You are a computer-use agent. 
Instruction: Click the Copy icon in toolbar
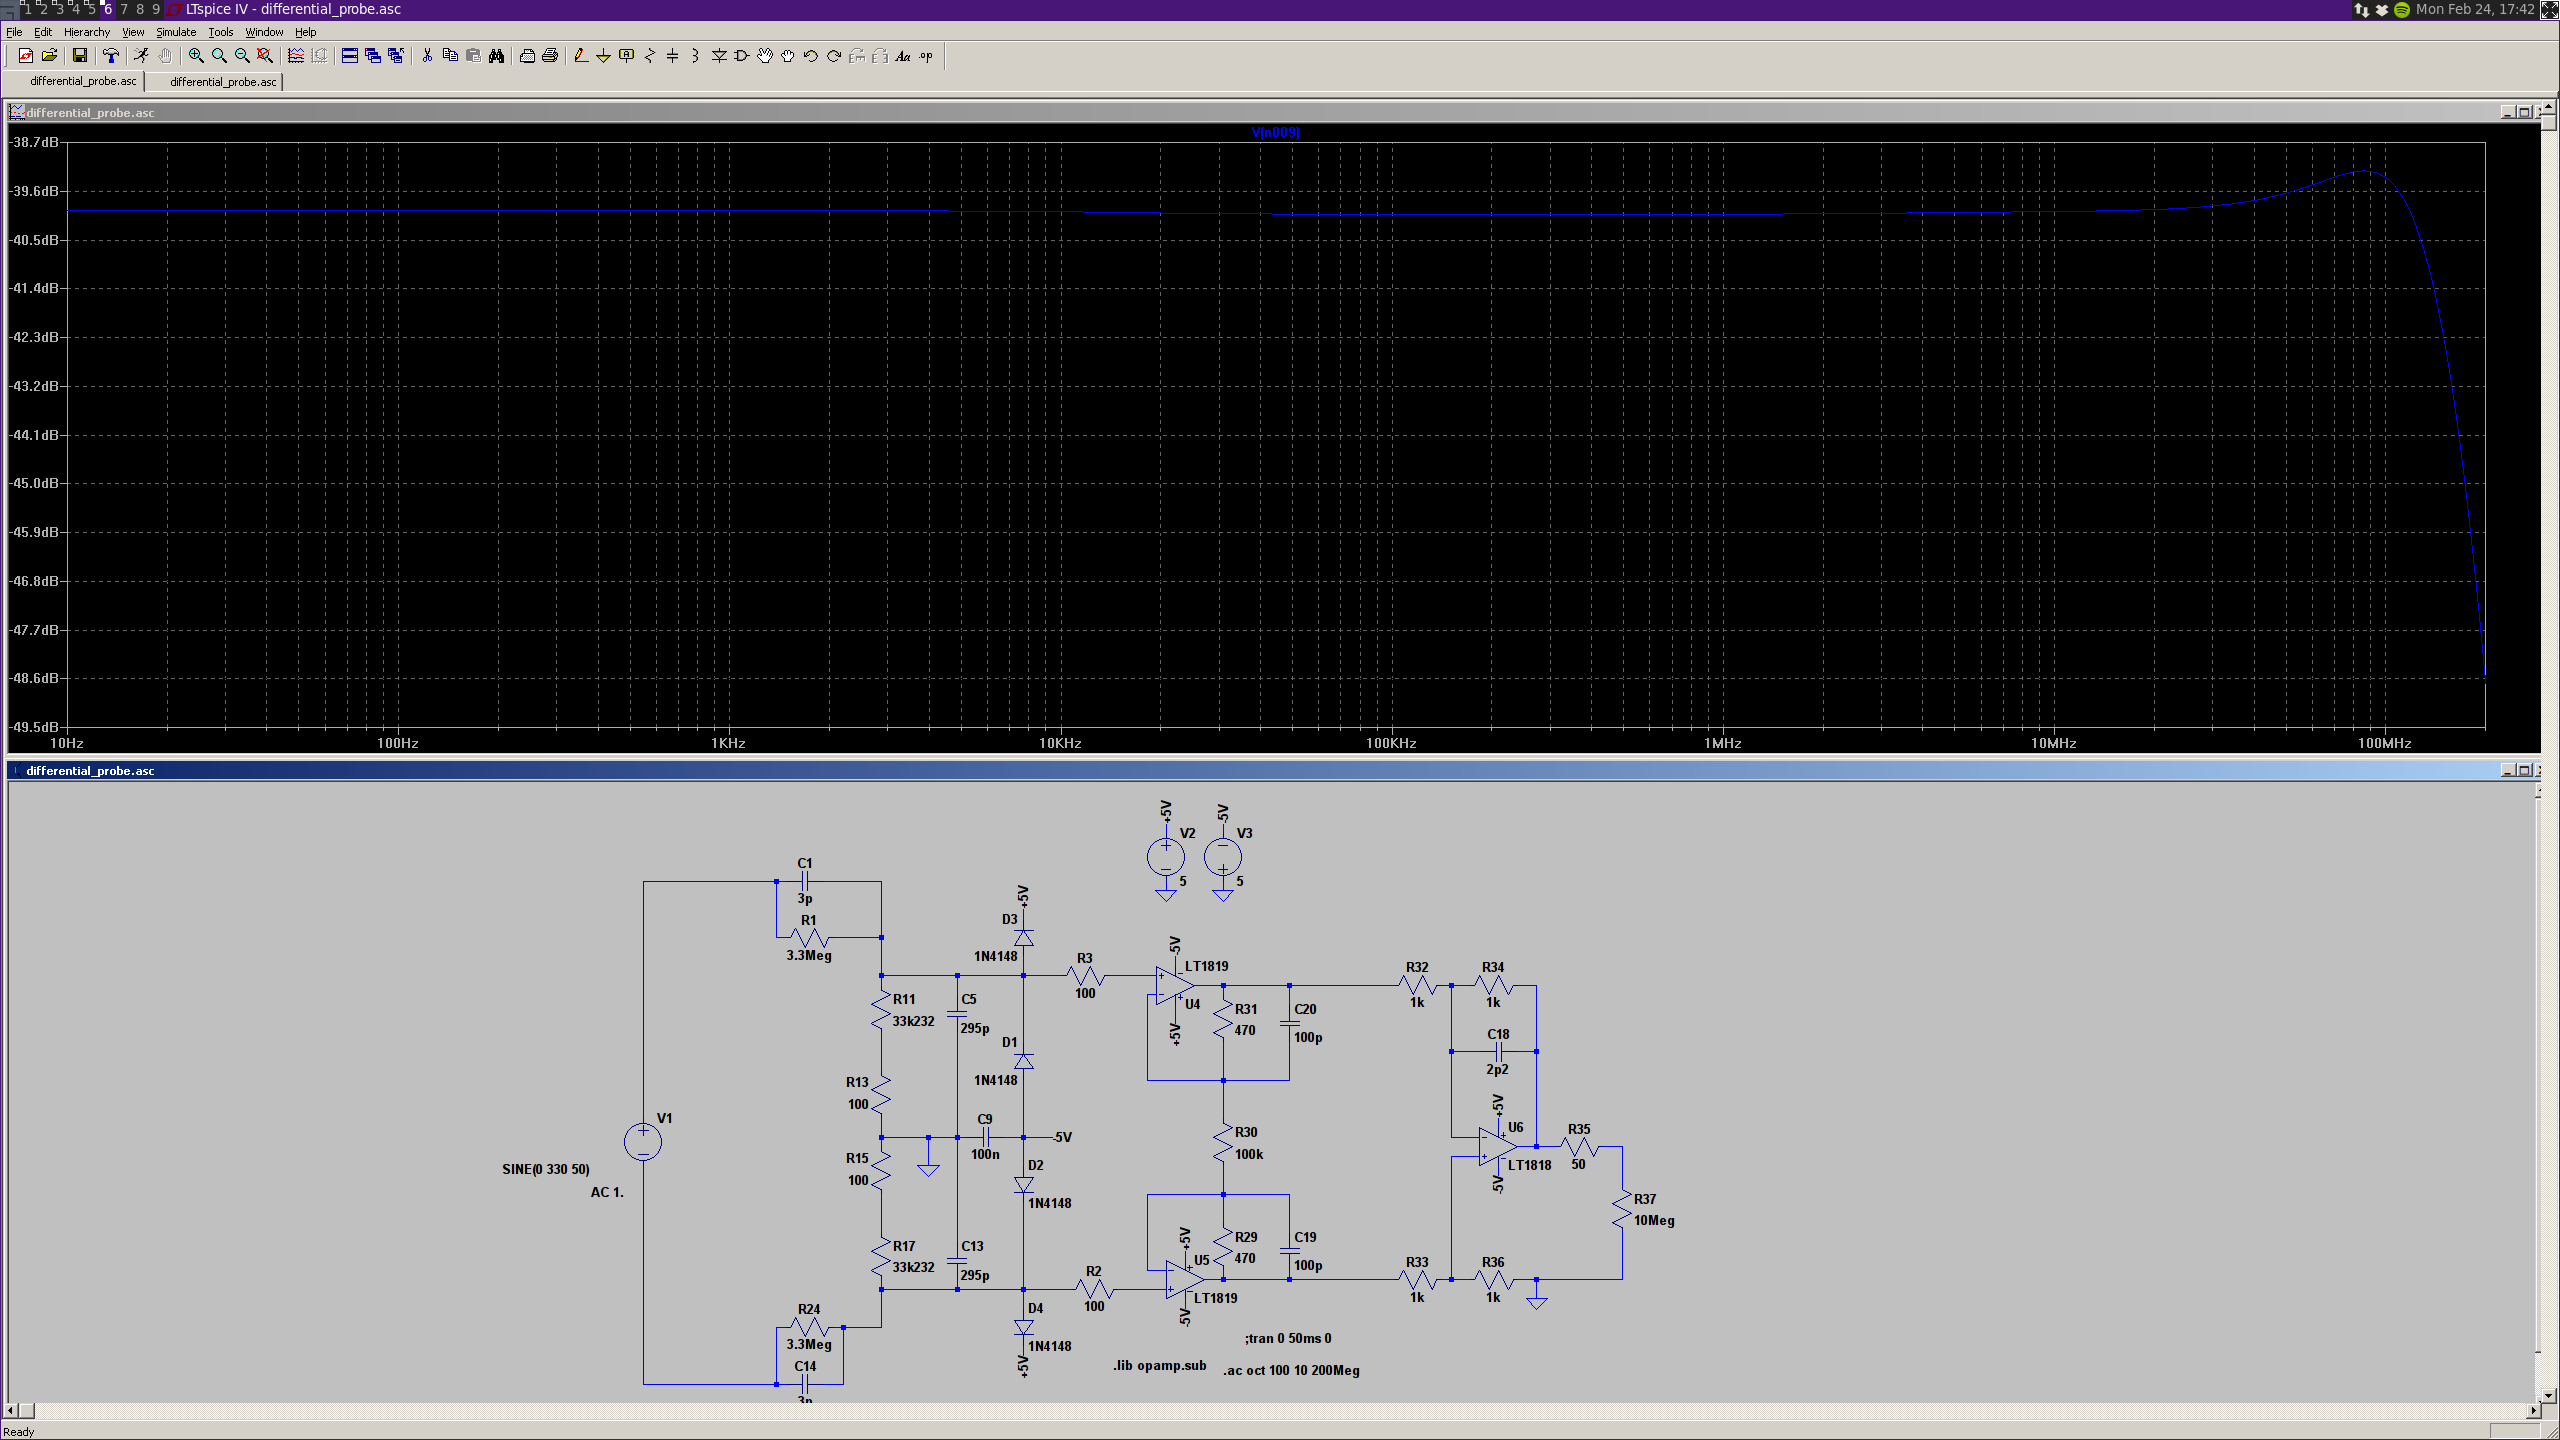[x=450, y=56]
